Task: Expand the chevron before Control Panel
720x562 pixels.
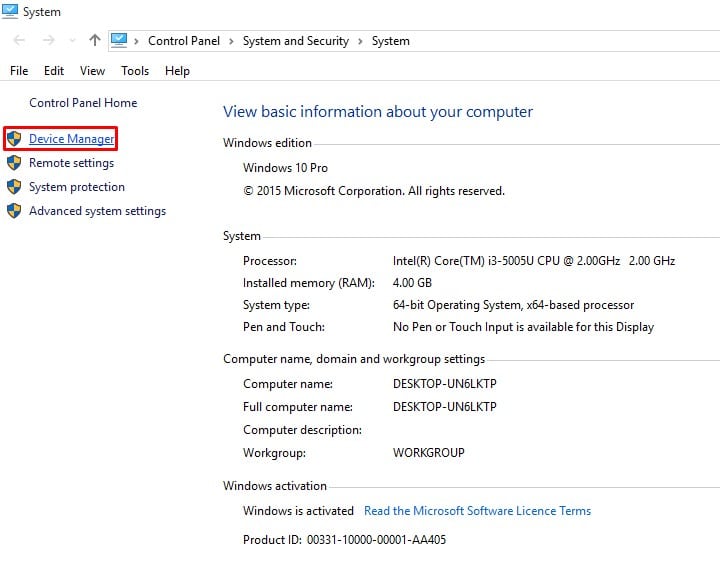Action: [136, 41]
